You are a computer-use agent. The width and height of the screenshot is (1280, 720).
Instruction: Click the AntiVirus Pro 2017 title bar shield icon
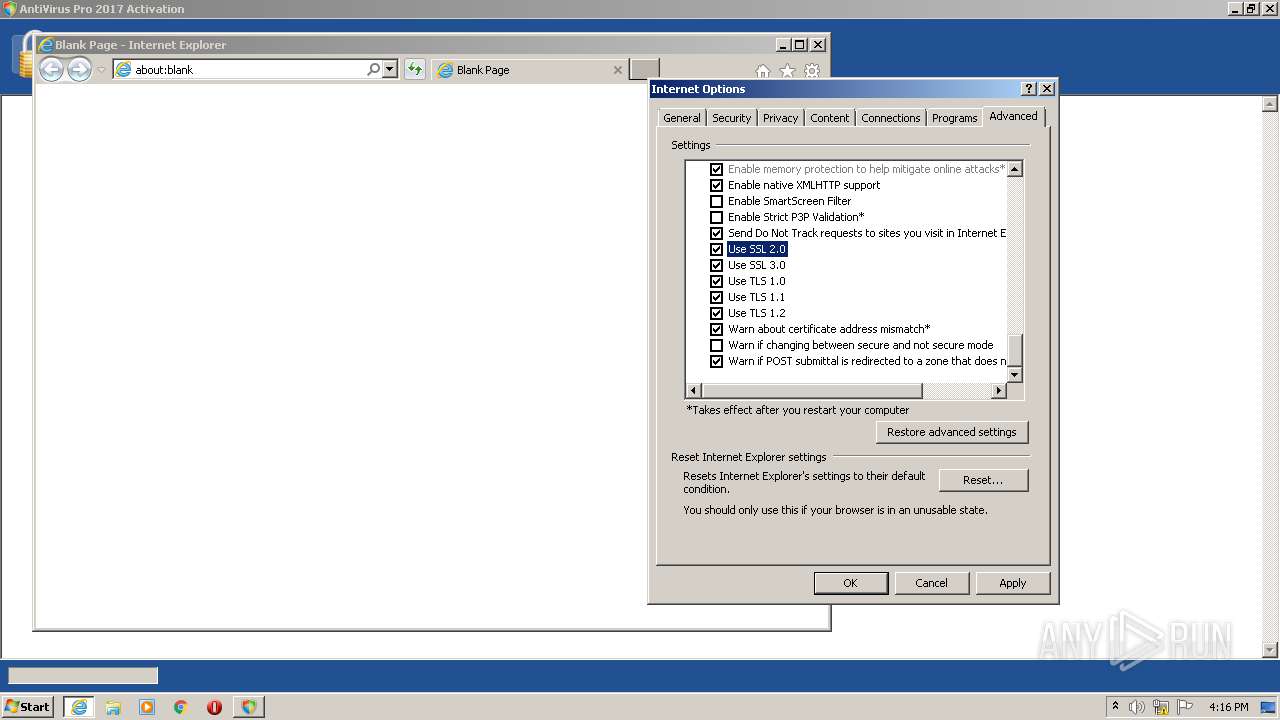9,9
